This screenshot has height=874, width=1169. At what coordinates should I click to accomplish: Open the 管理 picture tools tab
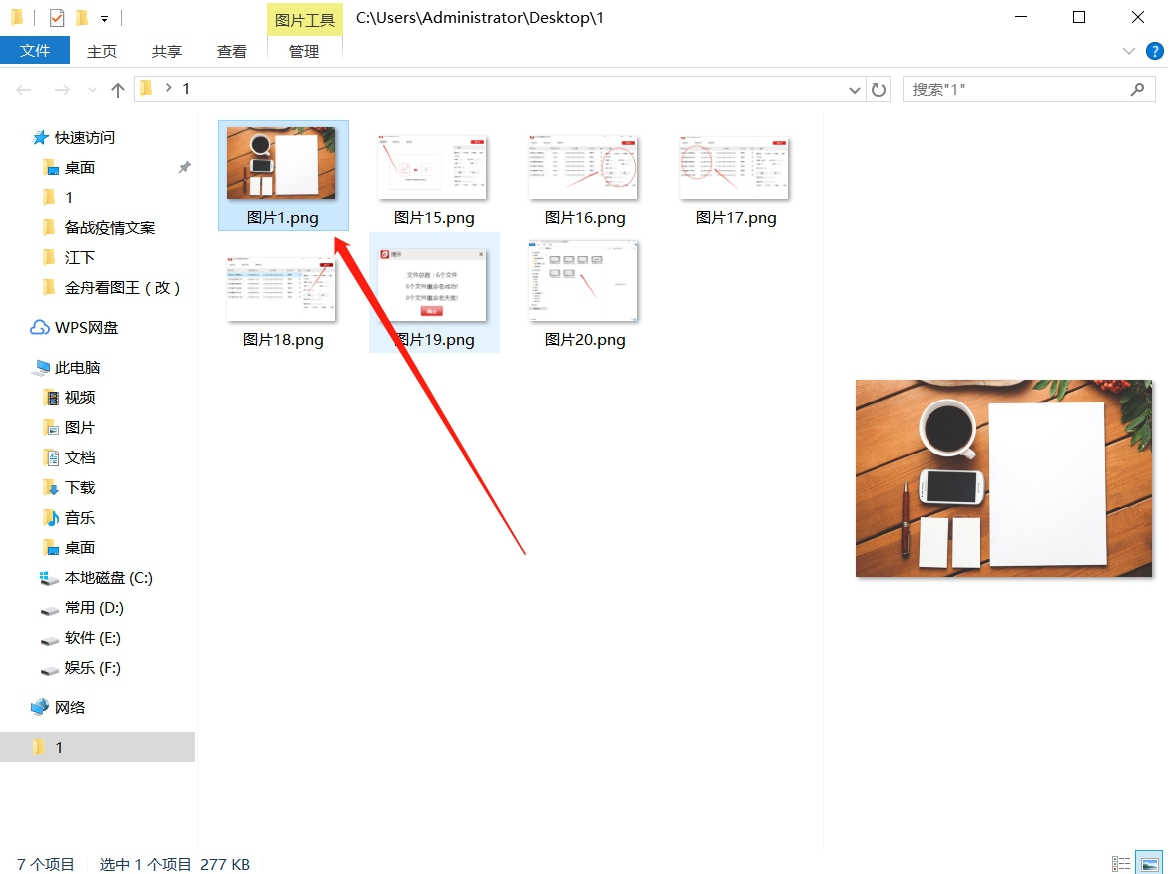pos(303,51)
